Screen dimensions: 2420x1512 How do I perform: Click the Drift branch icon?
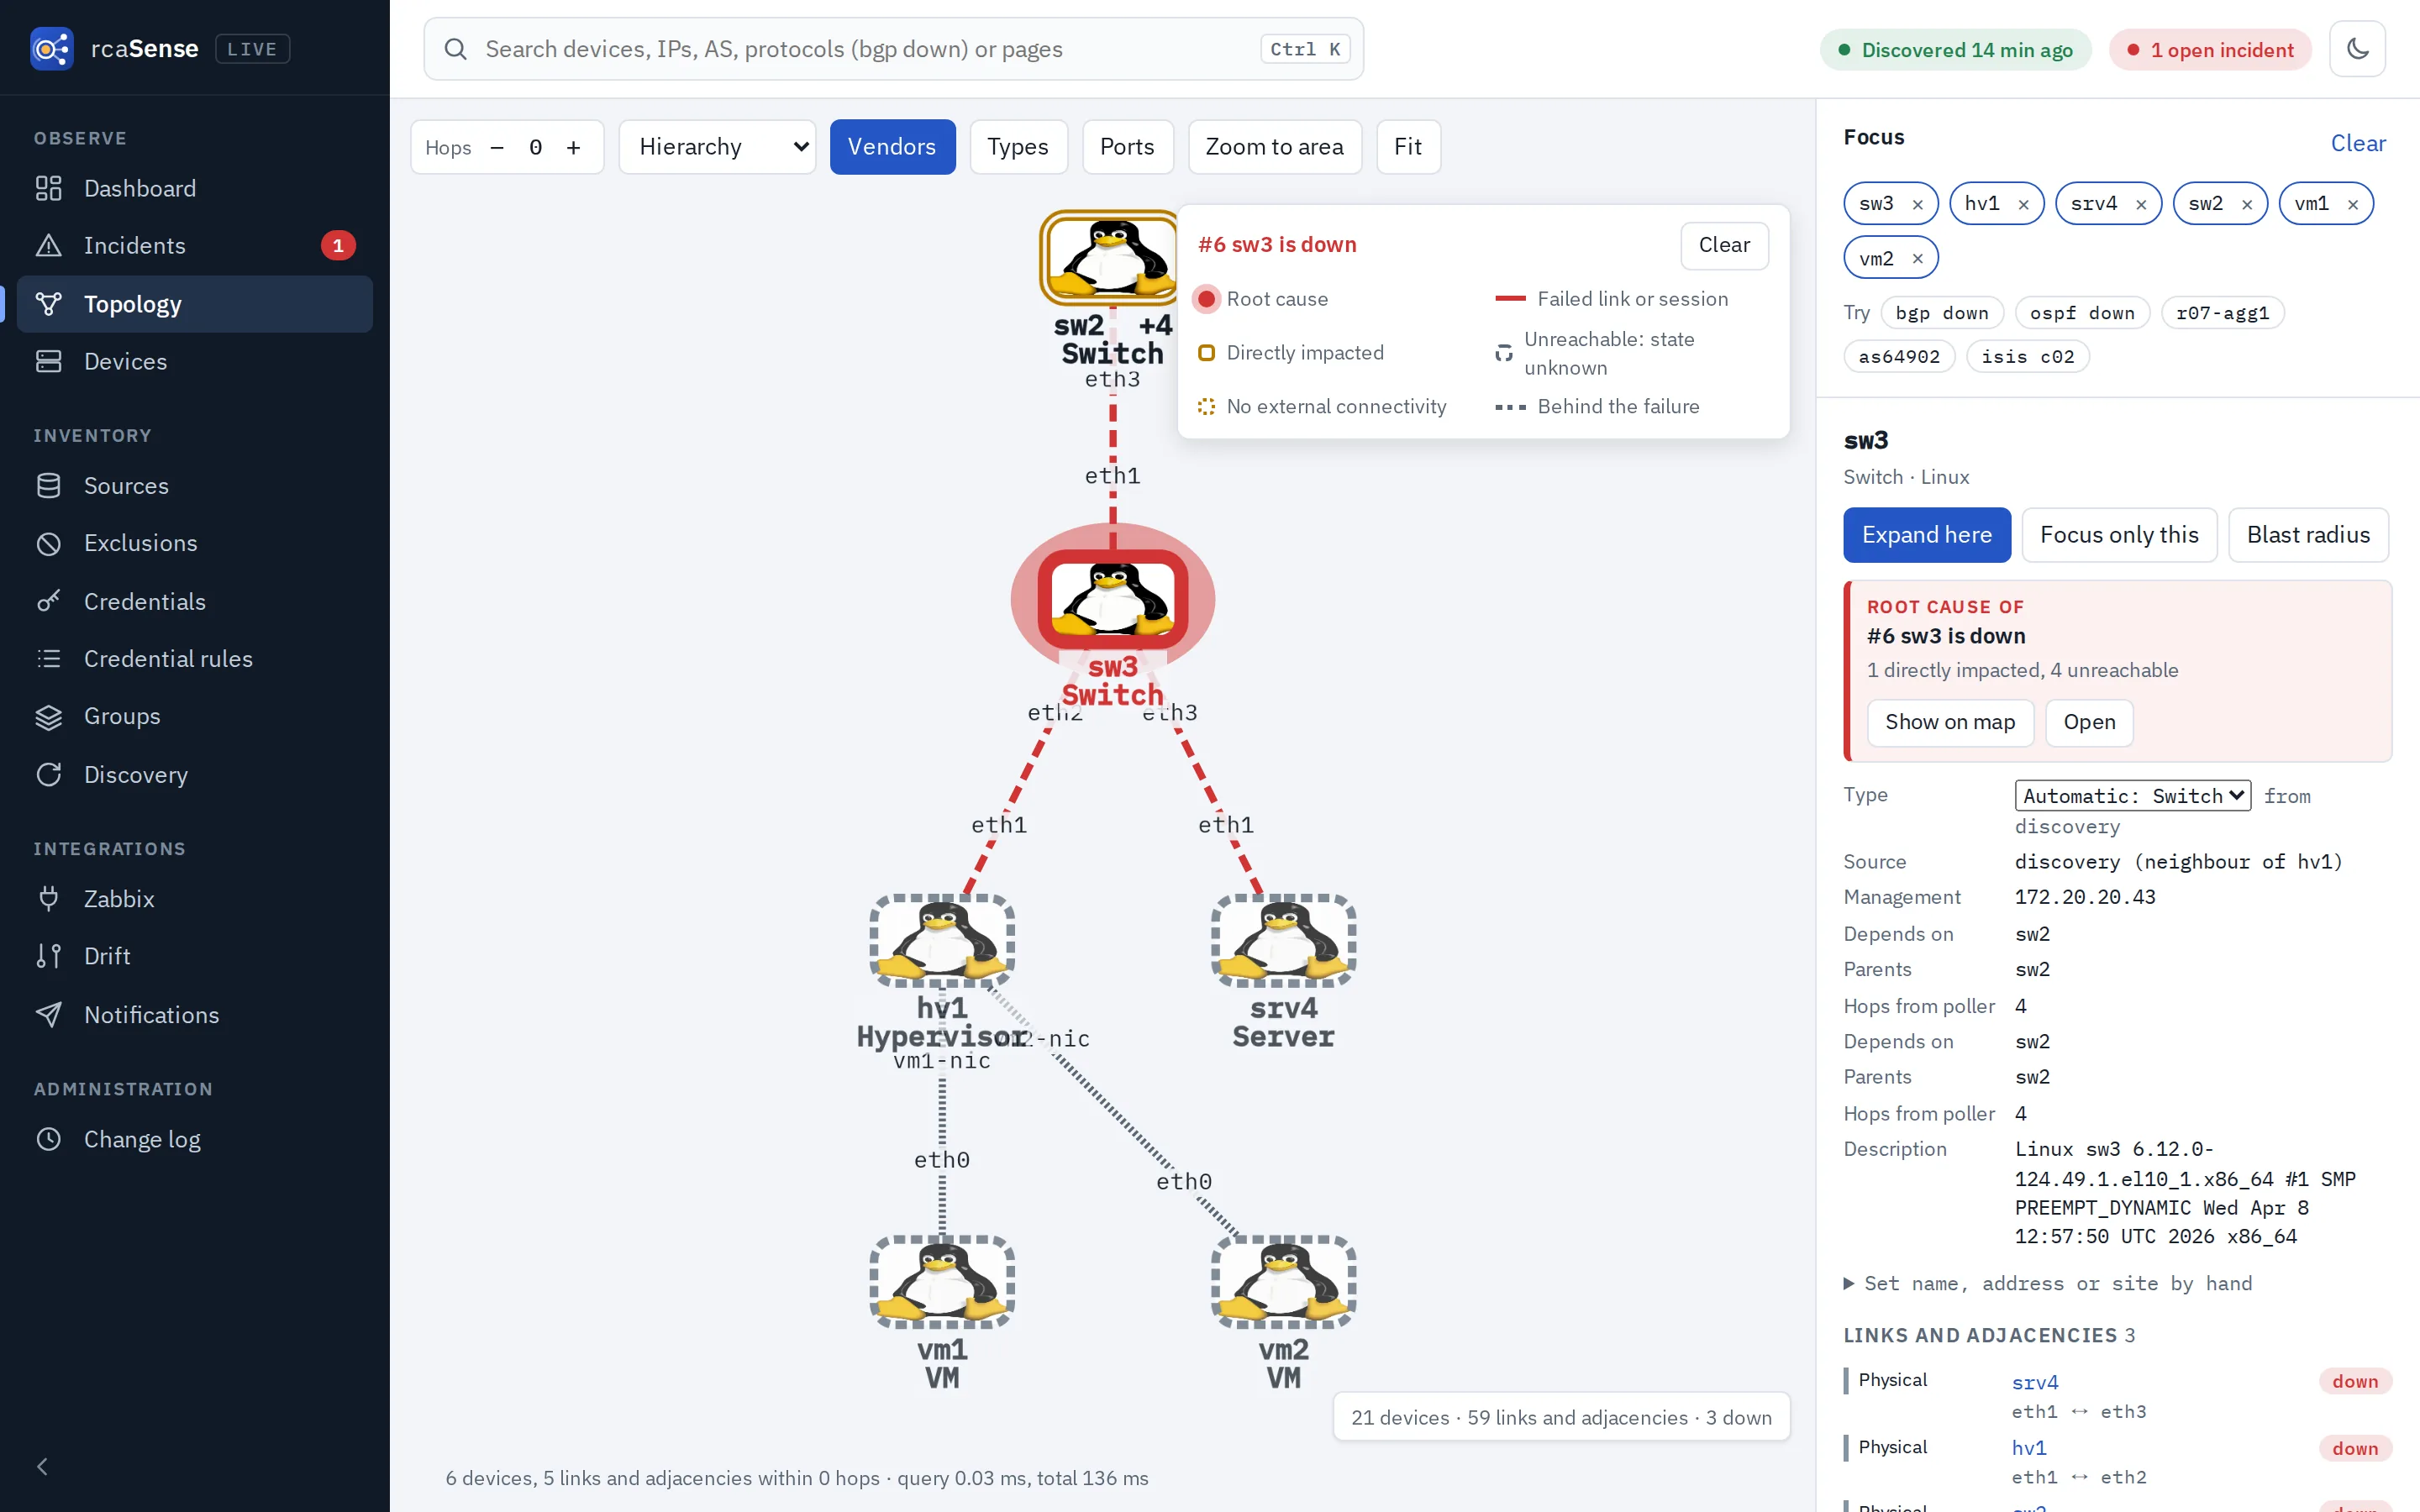[x=48, y=956]
